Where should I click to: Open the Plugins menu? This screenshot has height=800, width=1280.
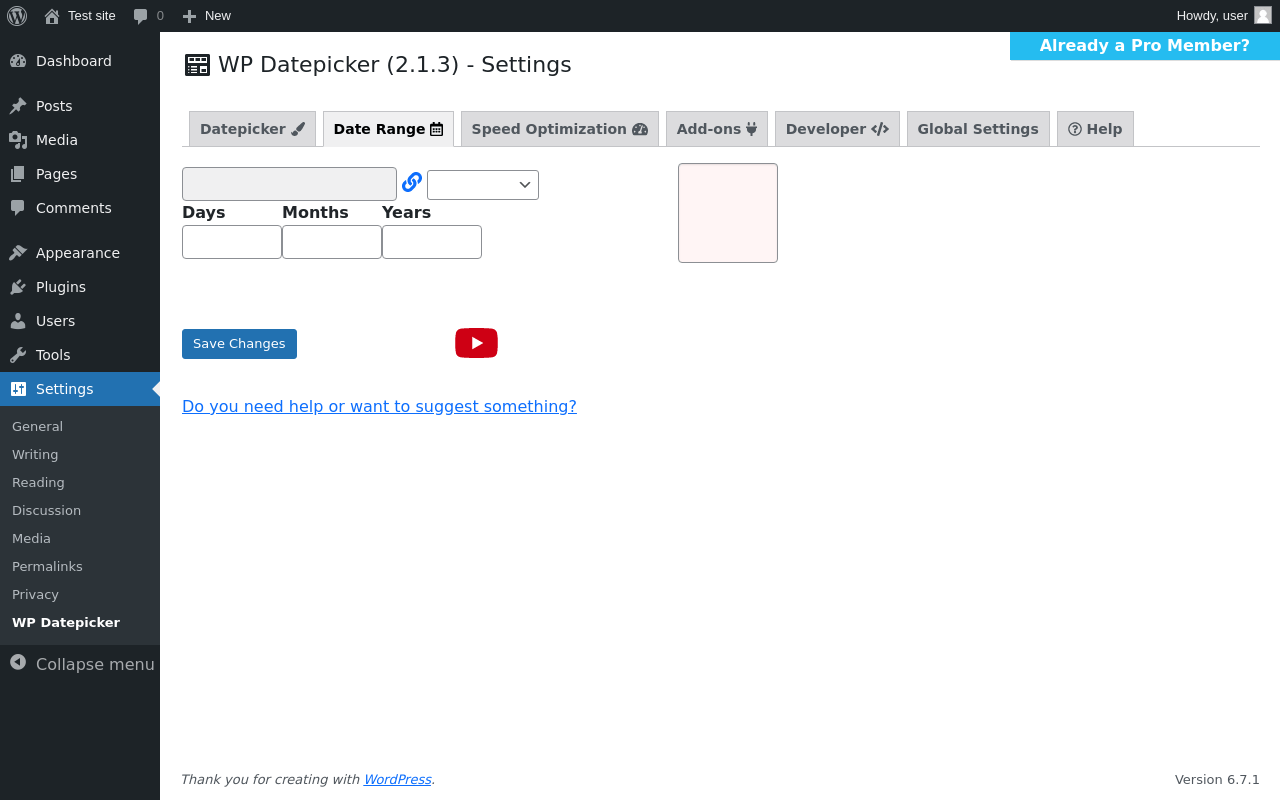(80, 287)
